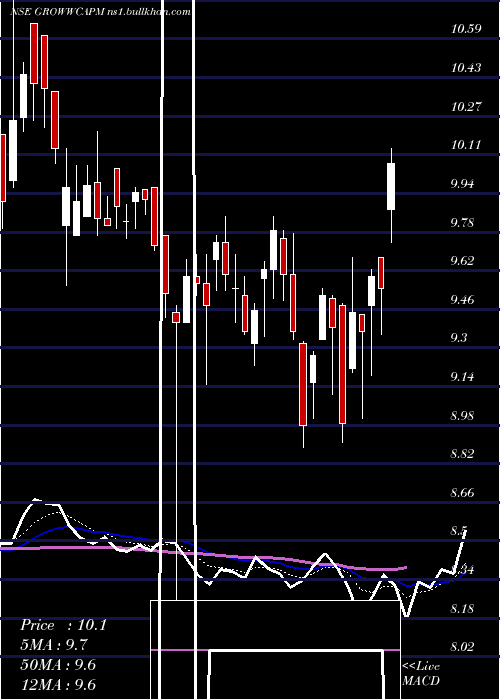Click the 50MA : 9.6 readout
500x700 pixels.
pyautogui.click(x=58, y=665)
